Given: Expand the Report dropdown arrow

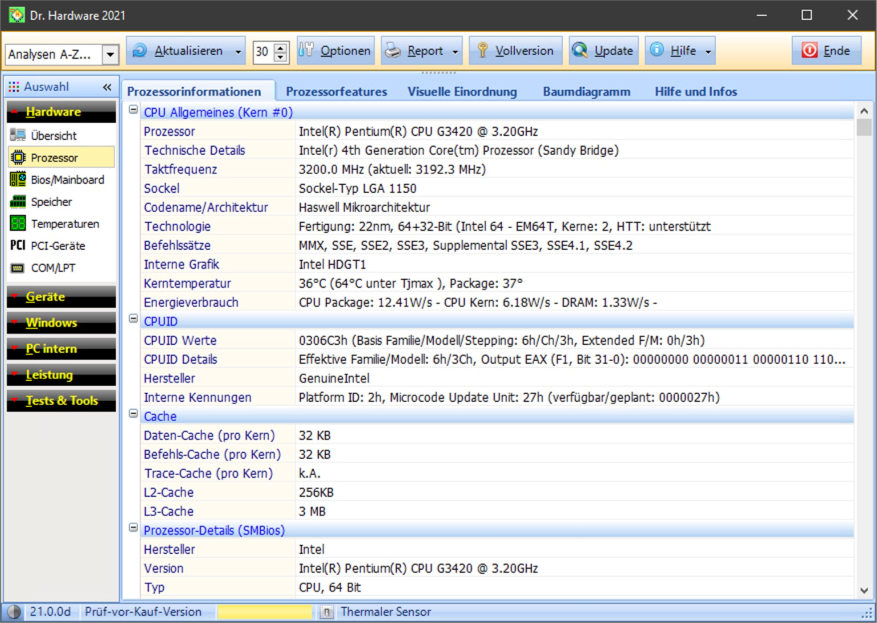Looking at the screenshot, I should [x=457, y=51].
